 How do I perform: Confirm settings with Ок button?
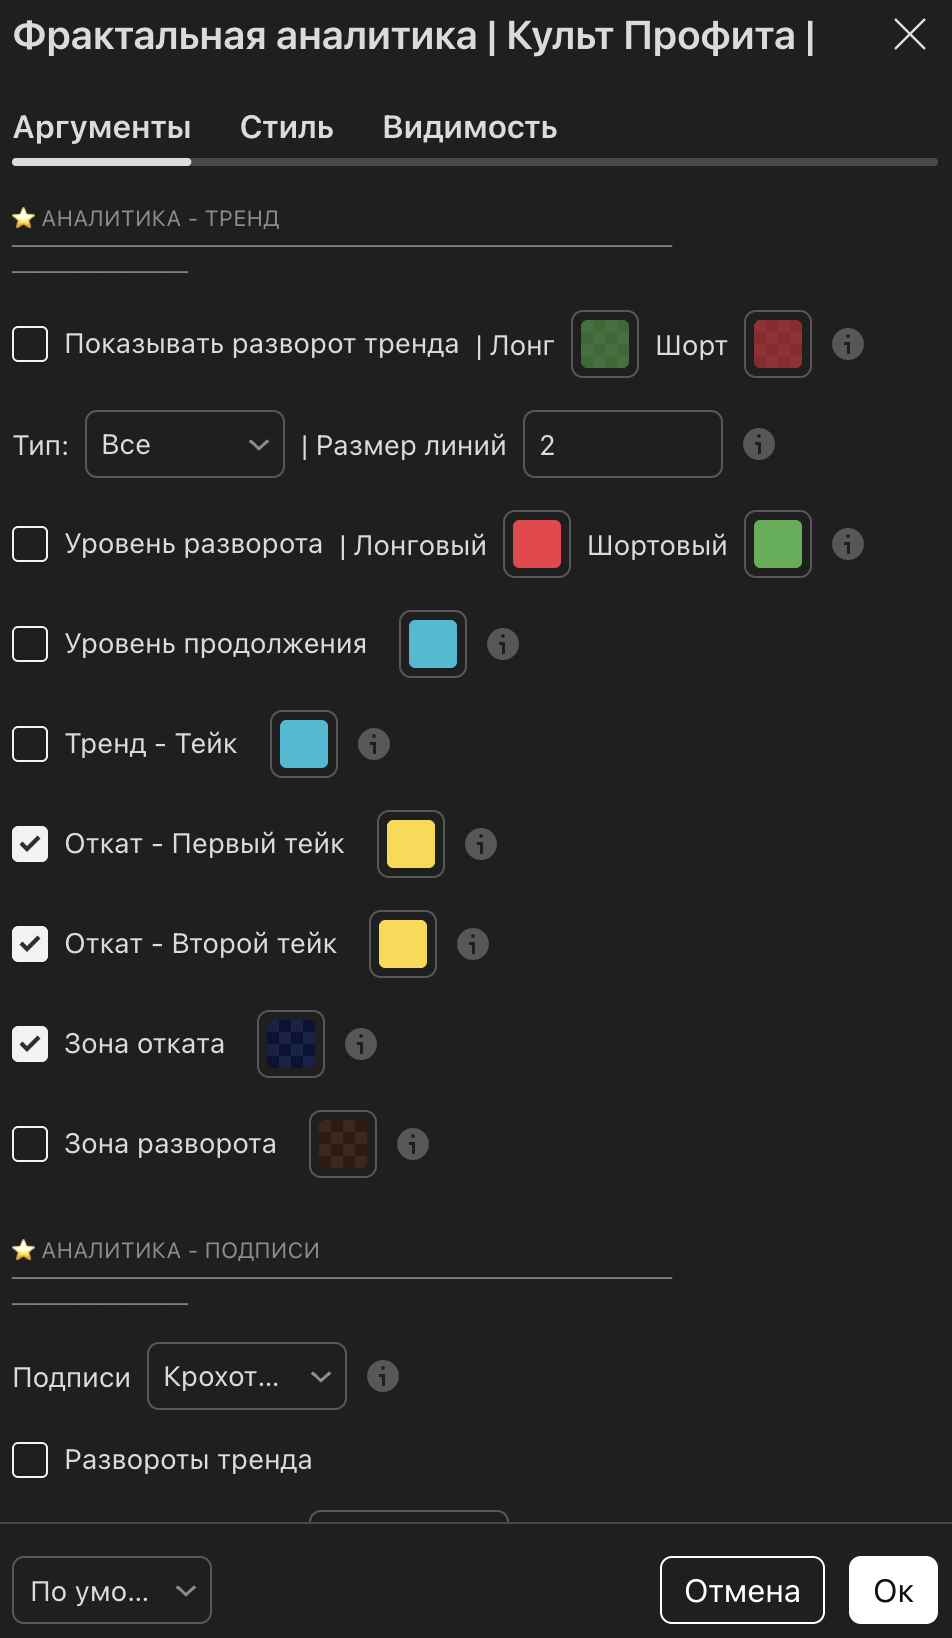pyautogui.click(x=893, y=1590)
